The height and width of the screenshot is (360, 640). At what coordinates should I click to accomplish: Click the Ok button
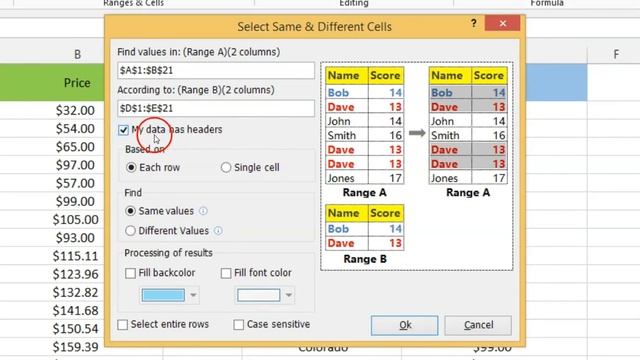tap(404, 325)
